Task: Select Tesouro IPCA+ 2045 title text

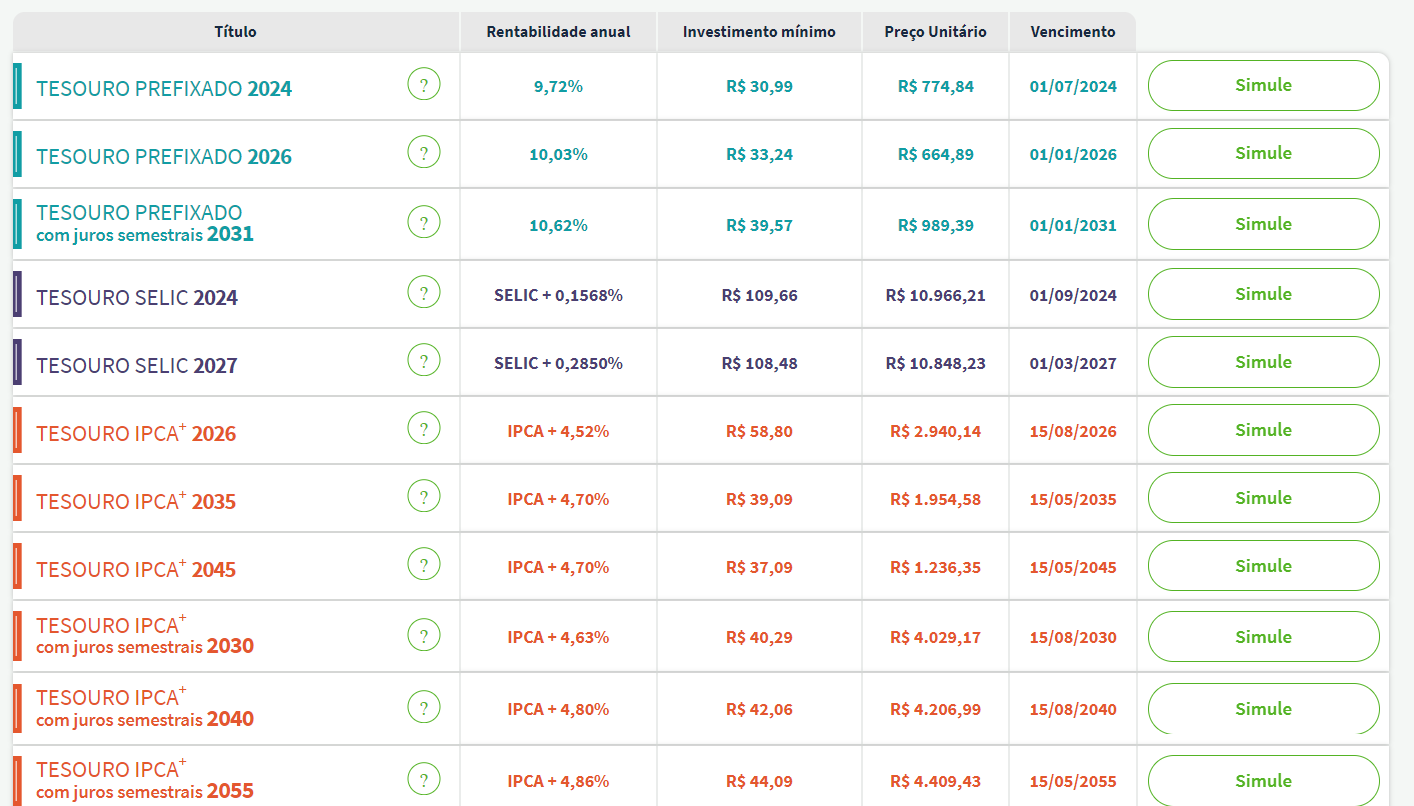Action: (136, 569)
